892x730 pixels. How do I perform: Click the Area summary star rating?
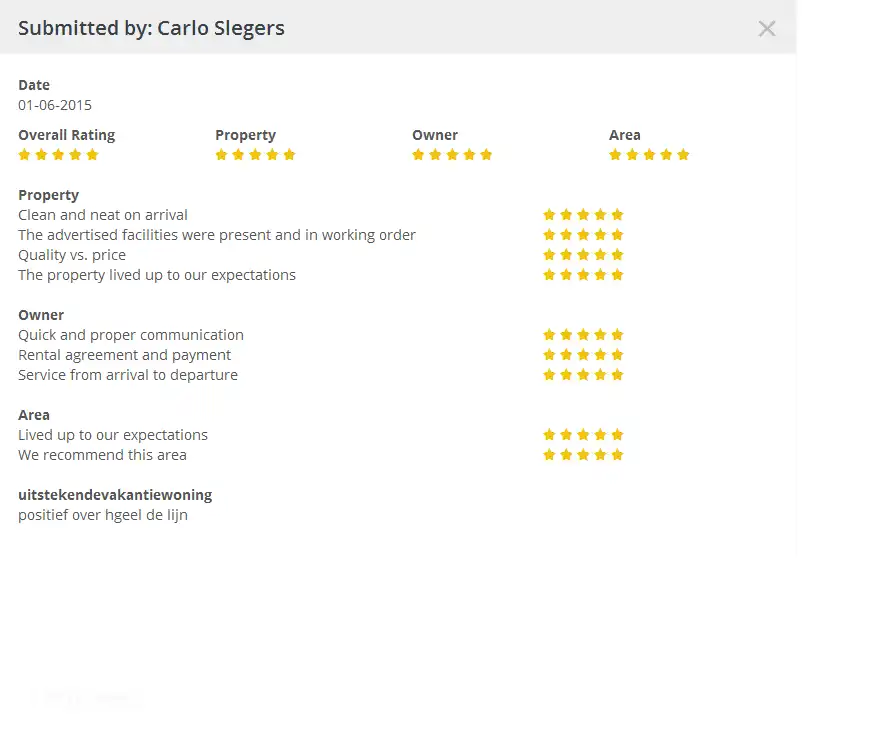coord(649,155)
